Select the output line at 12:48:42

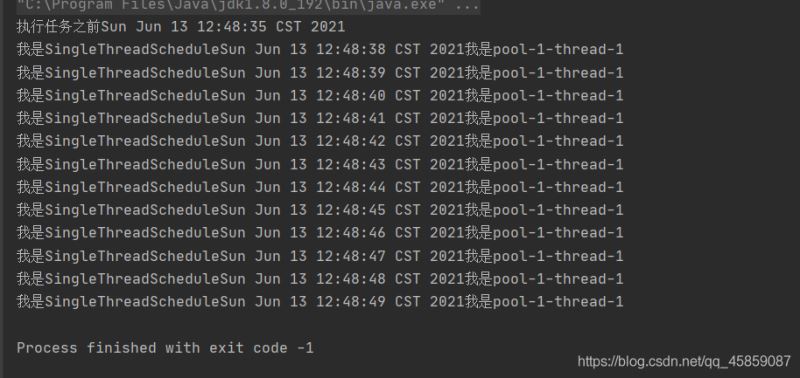point(320,141)
